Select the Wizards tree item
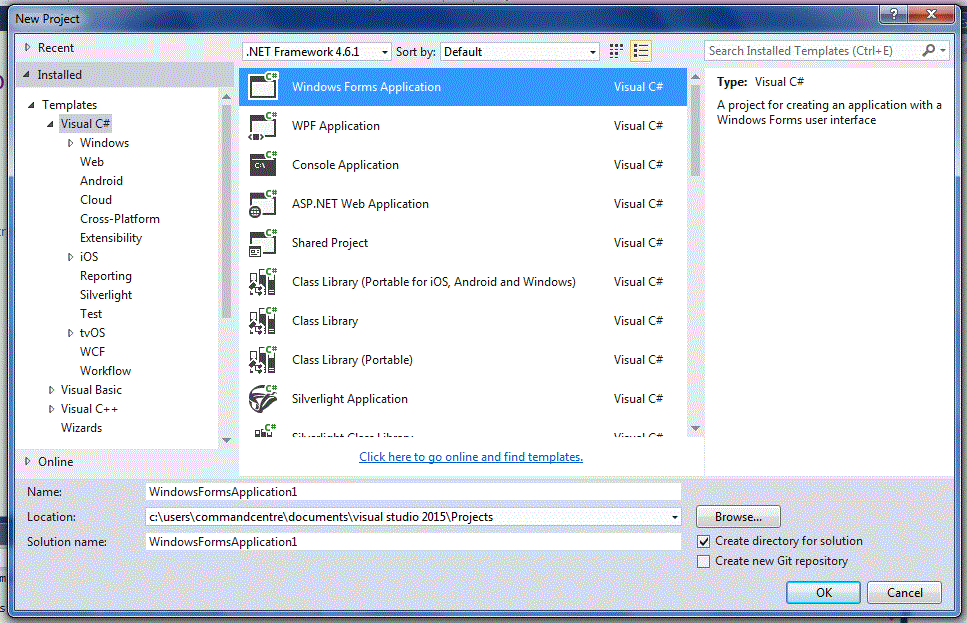Screen dimensions: 967x623 (81, 427)
